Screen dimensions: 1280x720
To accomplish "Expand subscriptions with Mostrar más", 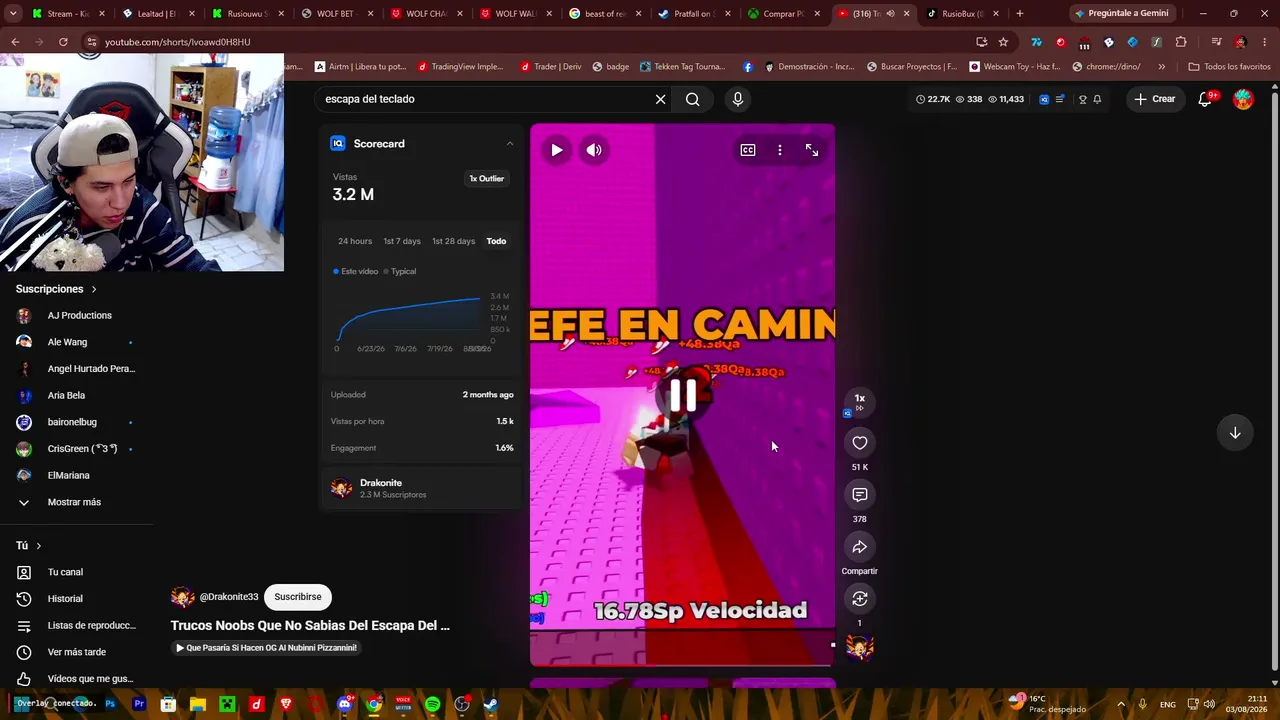I will click(x=76, y=502).
